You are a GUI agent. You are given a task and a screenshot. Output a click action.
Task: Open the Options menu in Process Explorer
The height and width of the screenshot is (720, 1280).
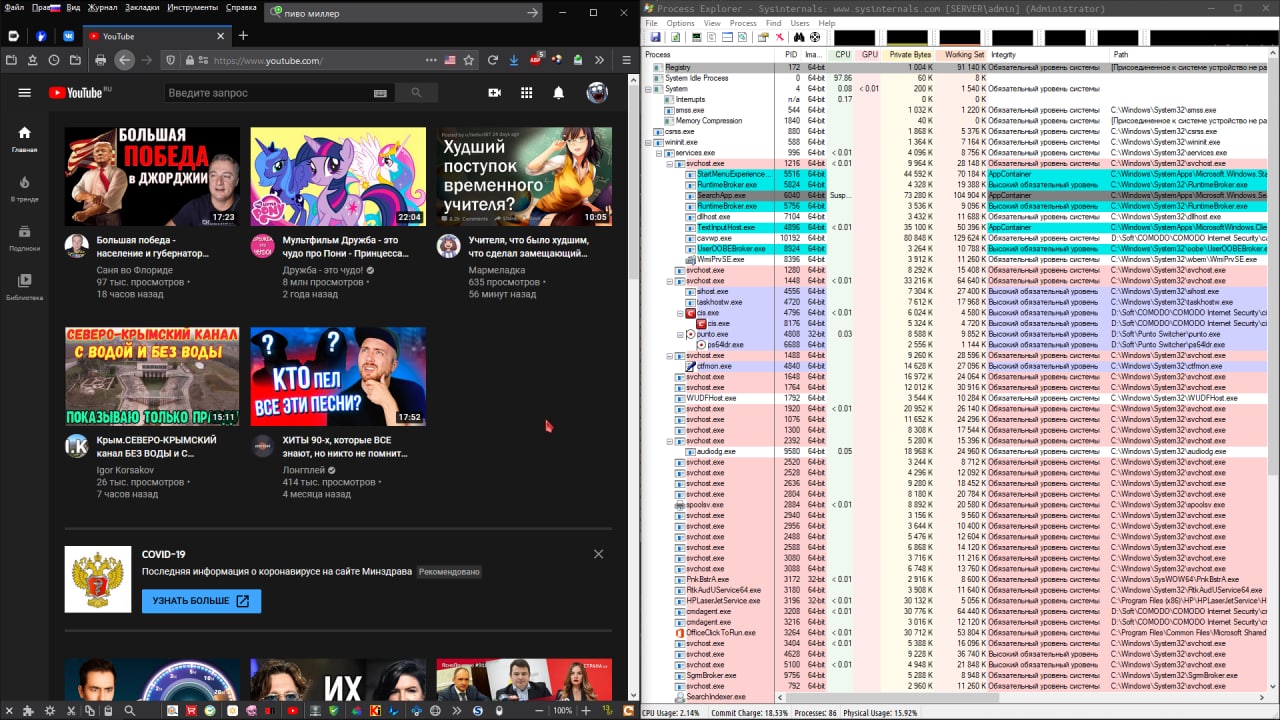tap(681, 23)
